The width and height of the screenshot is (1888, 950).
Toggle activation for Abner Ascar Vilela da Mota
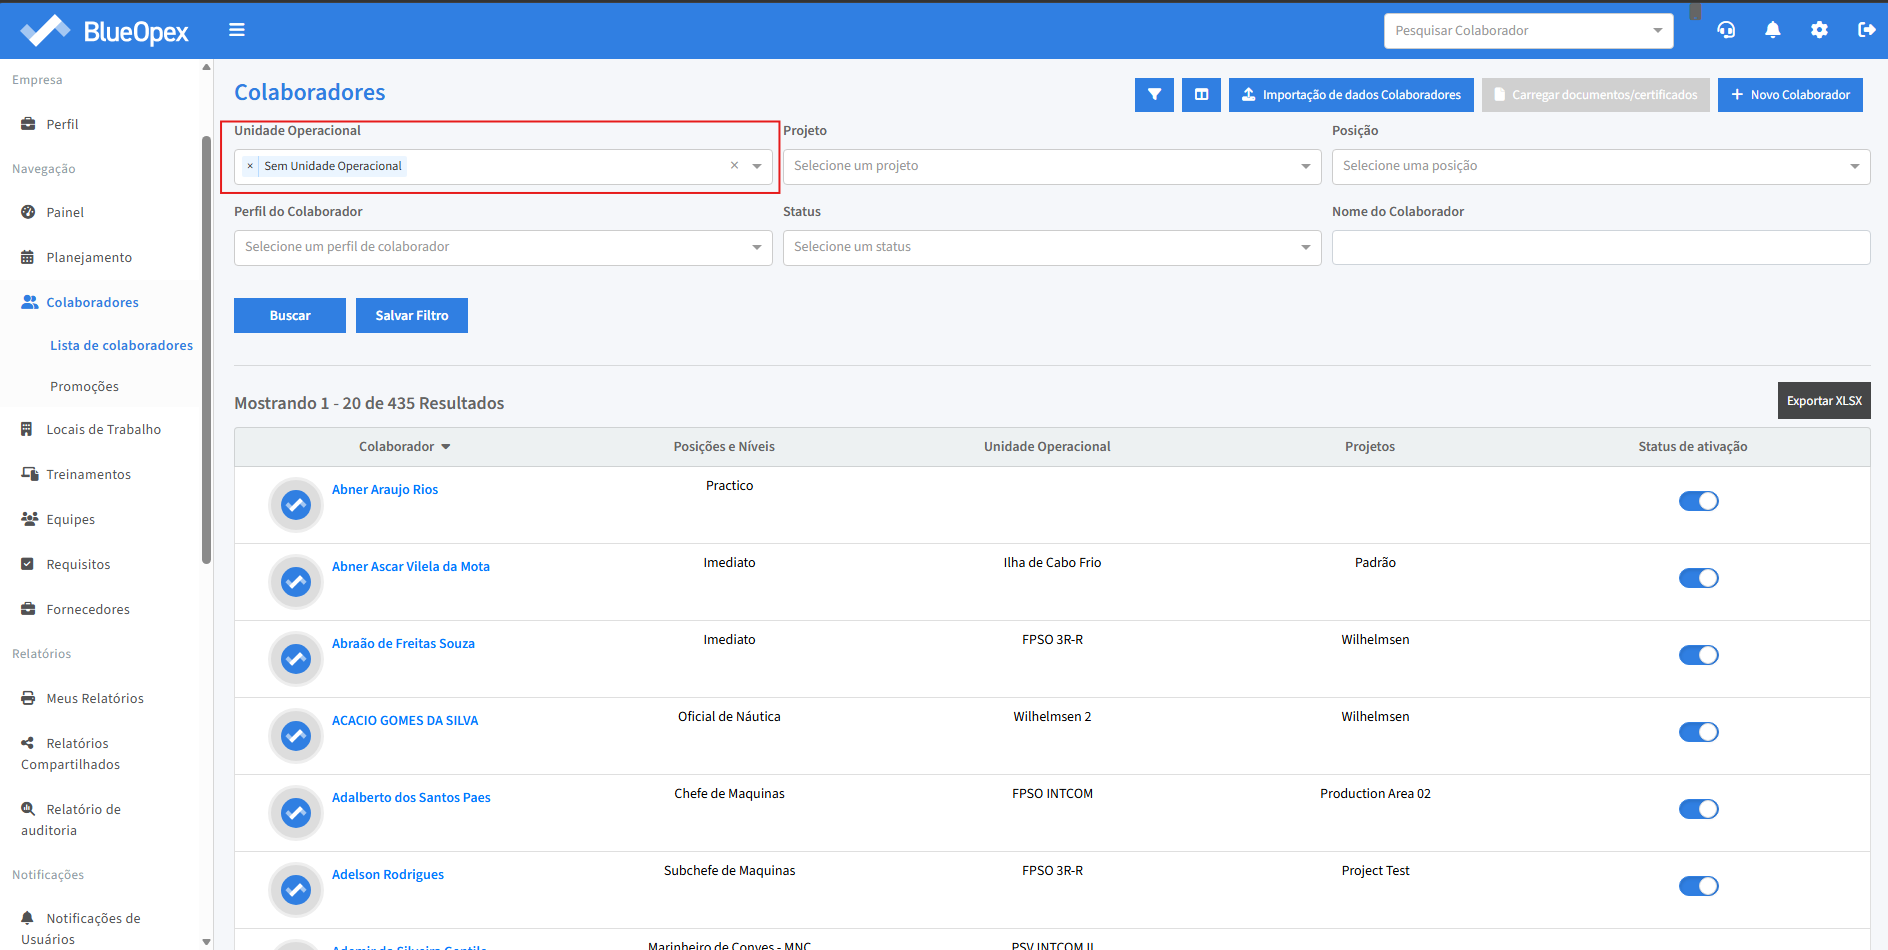click(1698, 578)
